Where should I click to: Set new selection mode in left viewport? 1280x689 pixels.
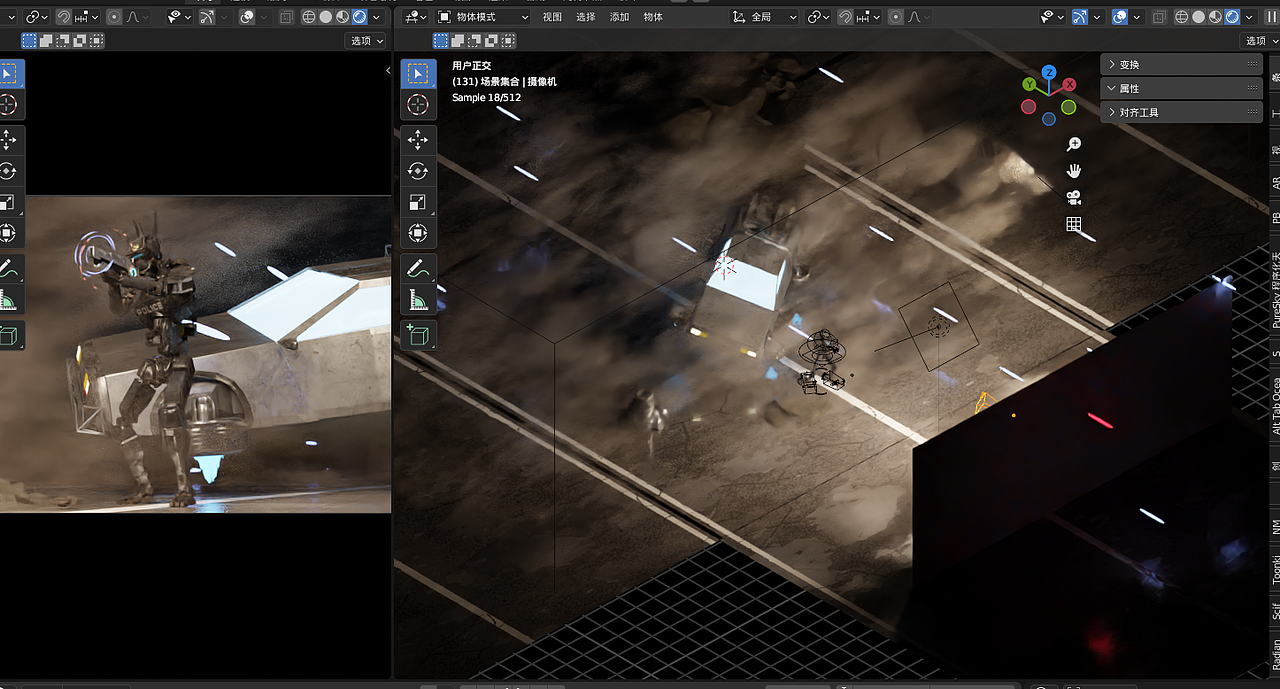(x=29, y=40)
